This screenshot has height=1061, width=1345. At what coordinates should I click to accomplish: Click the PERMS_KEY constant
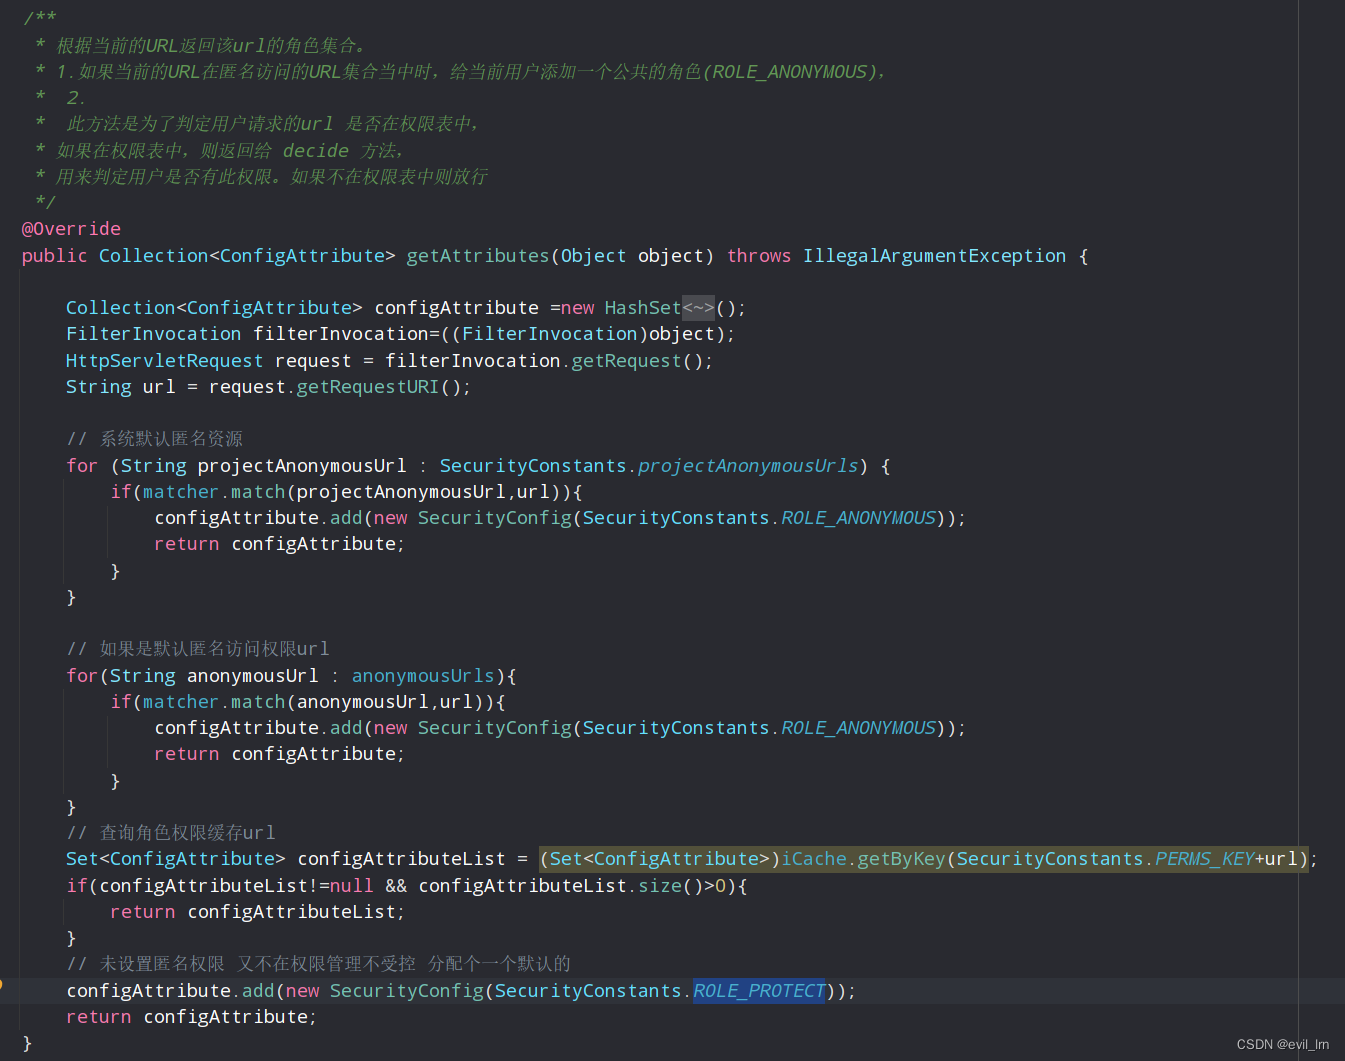[x=1204, y=858]
